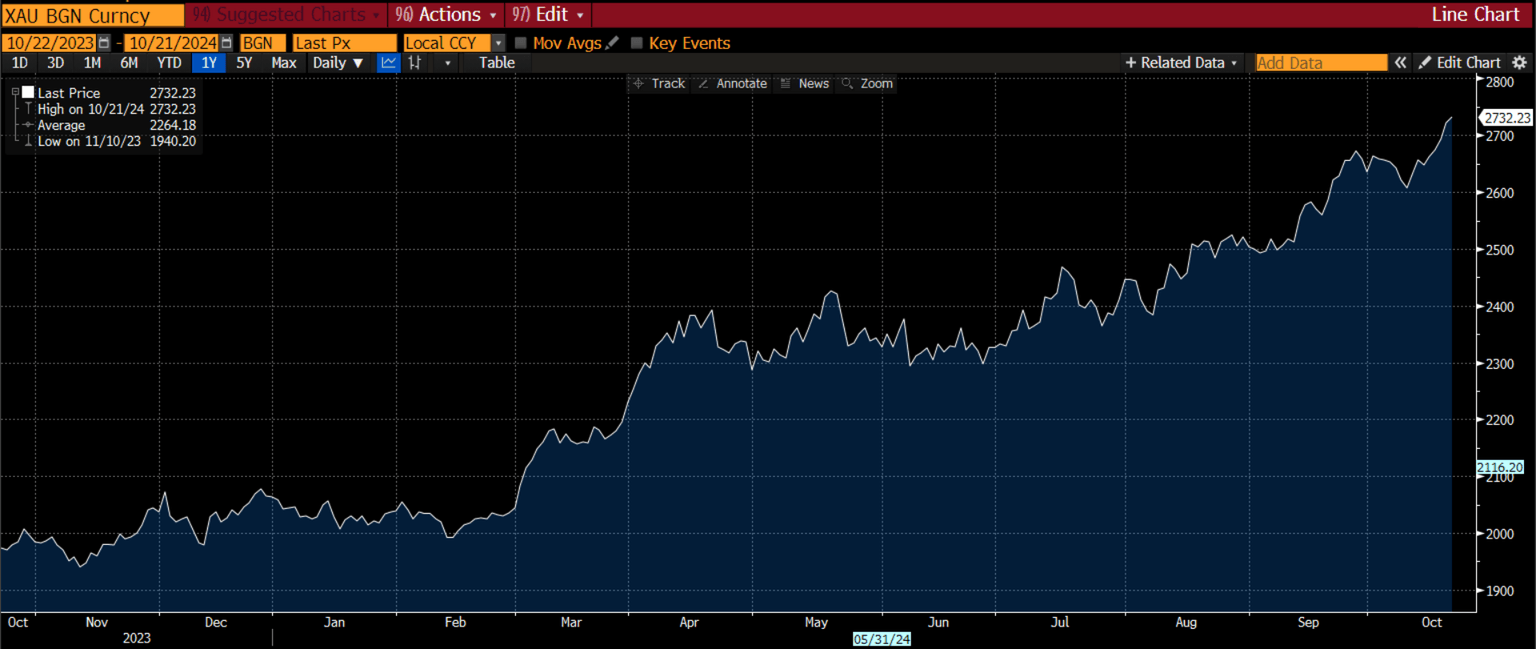Switch to the 5Y time range
The height and width of the screenshot is (649, 1536).
[243, 63]
